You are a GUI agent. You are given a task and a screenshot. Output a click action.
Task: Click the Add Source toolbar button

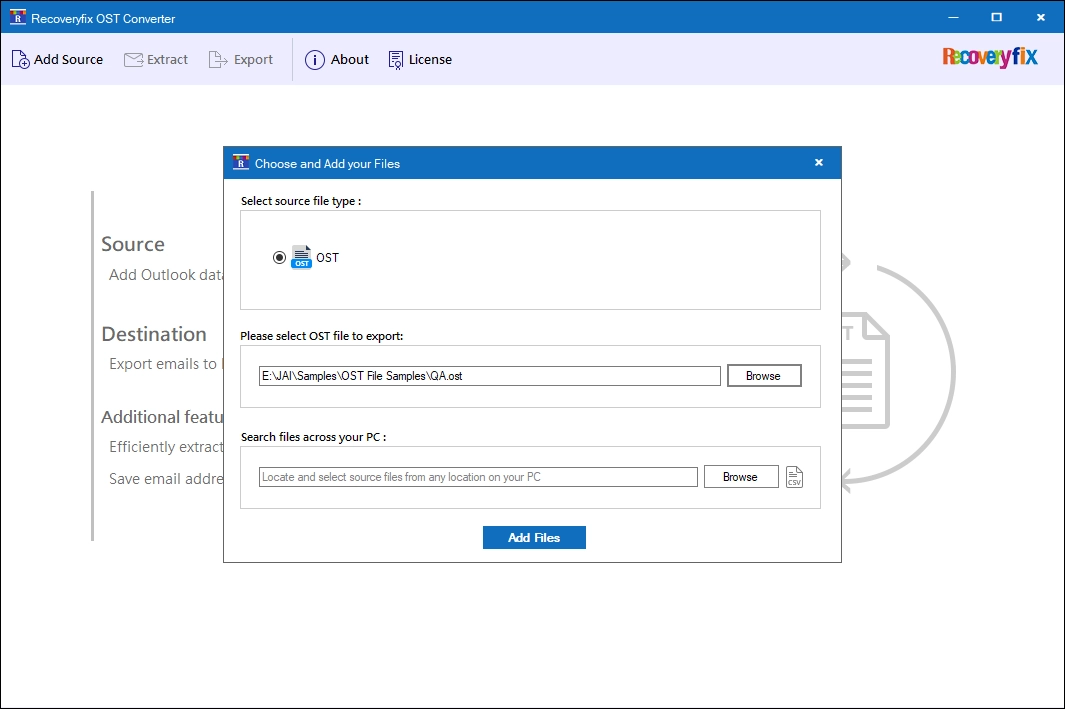[x=57, y=60]
